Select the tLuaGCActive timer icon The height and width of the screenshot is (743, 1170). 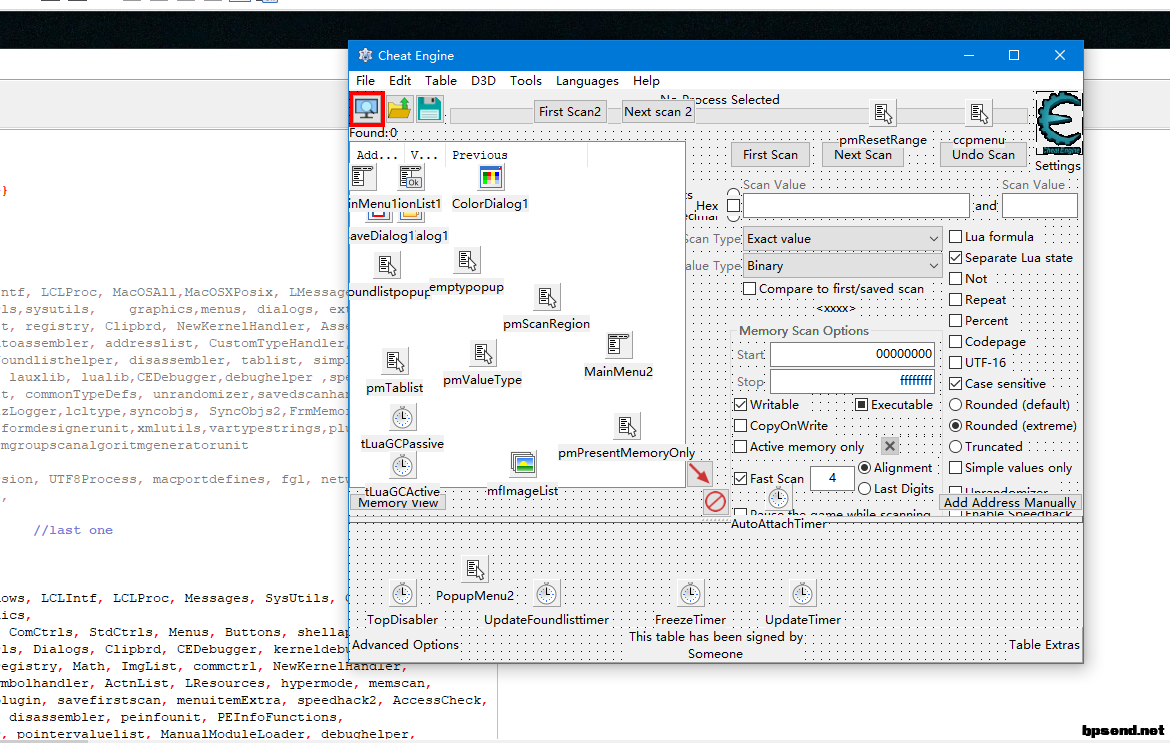click(402, 466)
